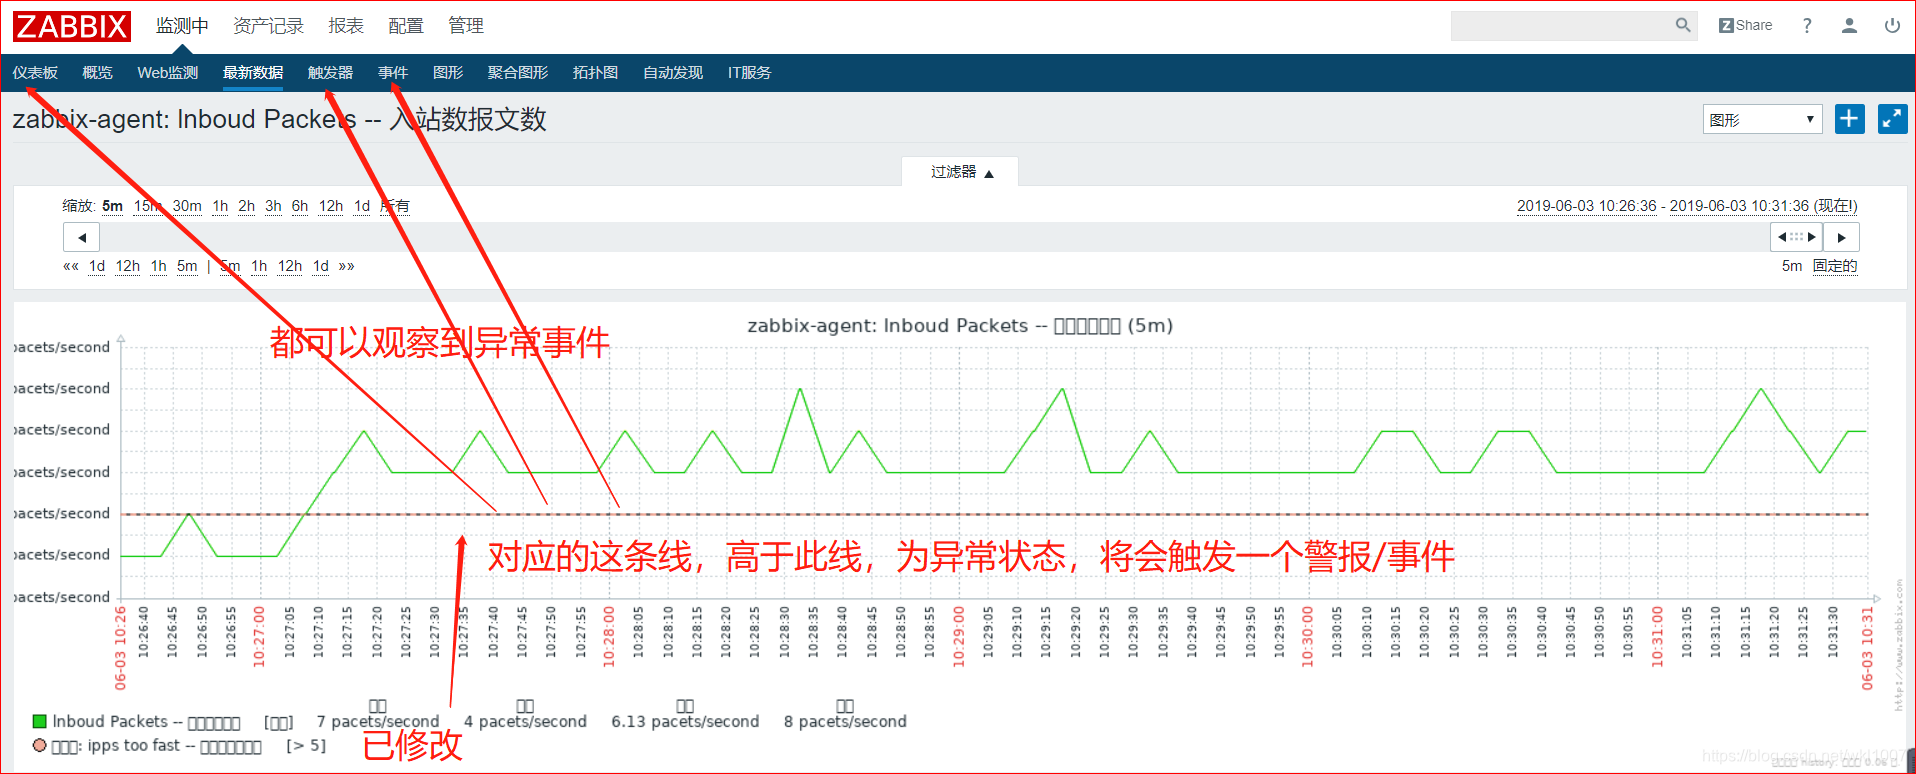Image resolution: width=1916 pixels, height=774 pixels.
Task: Open the 资产记录 main menu
Action: tap(268, 26)
